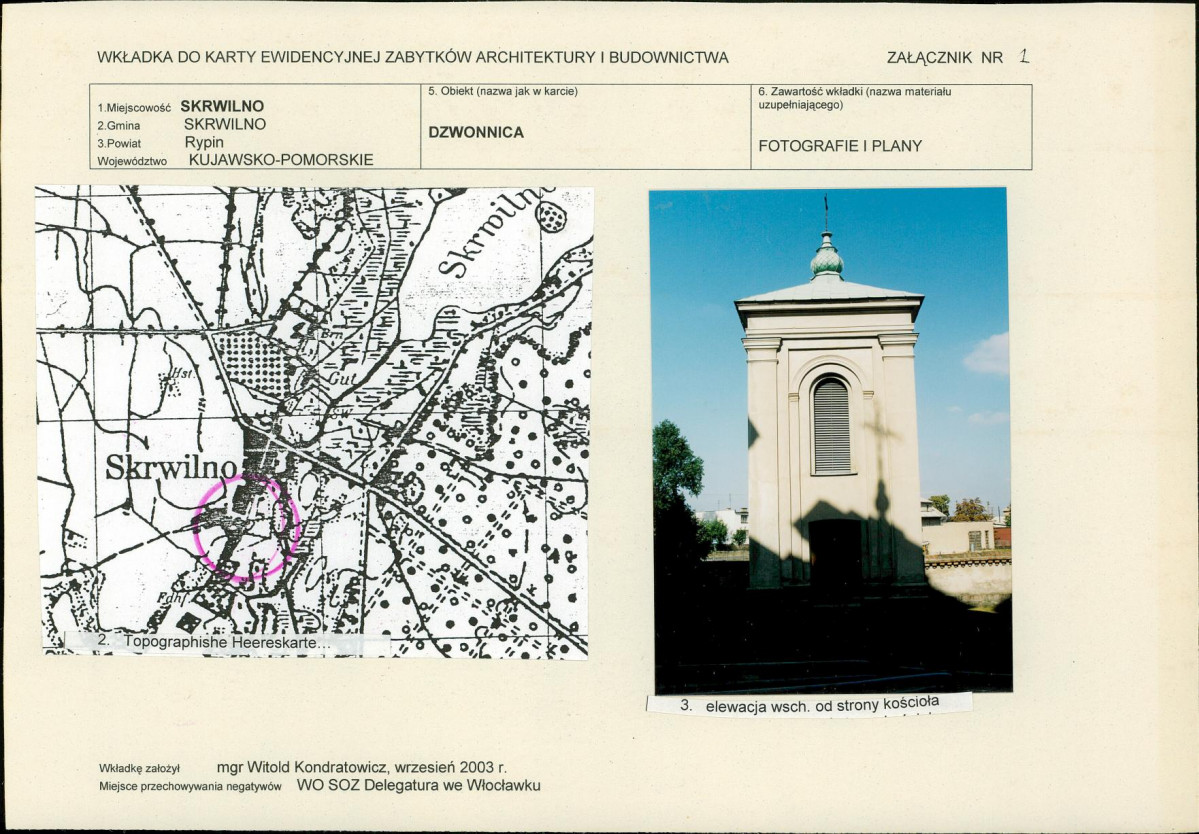Screen dimensions: 1199x834
Task: Click the 'Gut' label on the map
Action: 343,379
